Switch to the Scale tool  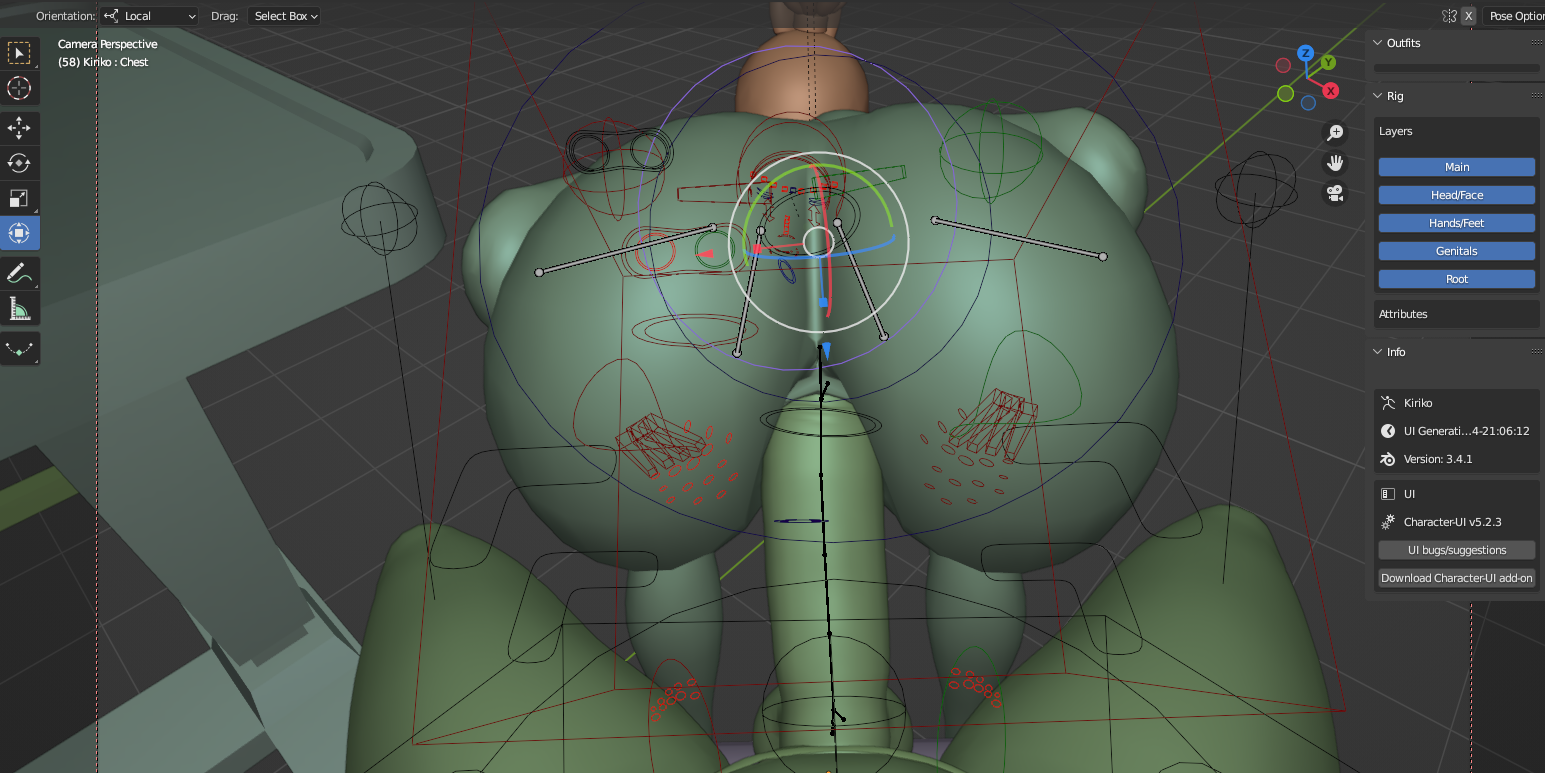click(19, 198)
